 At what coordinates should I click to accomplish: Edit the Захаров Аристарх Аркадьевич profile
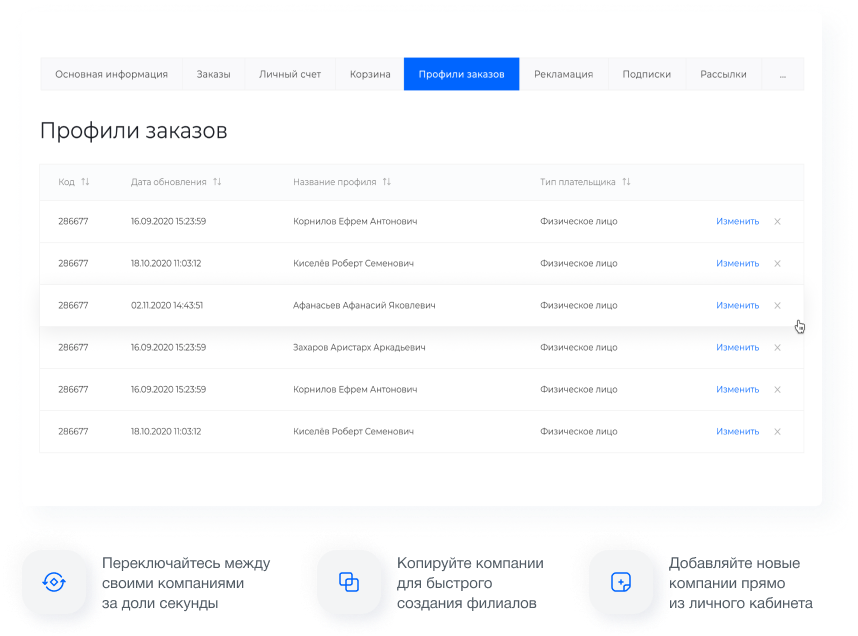pos(737,348)
